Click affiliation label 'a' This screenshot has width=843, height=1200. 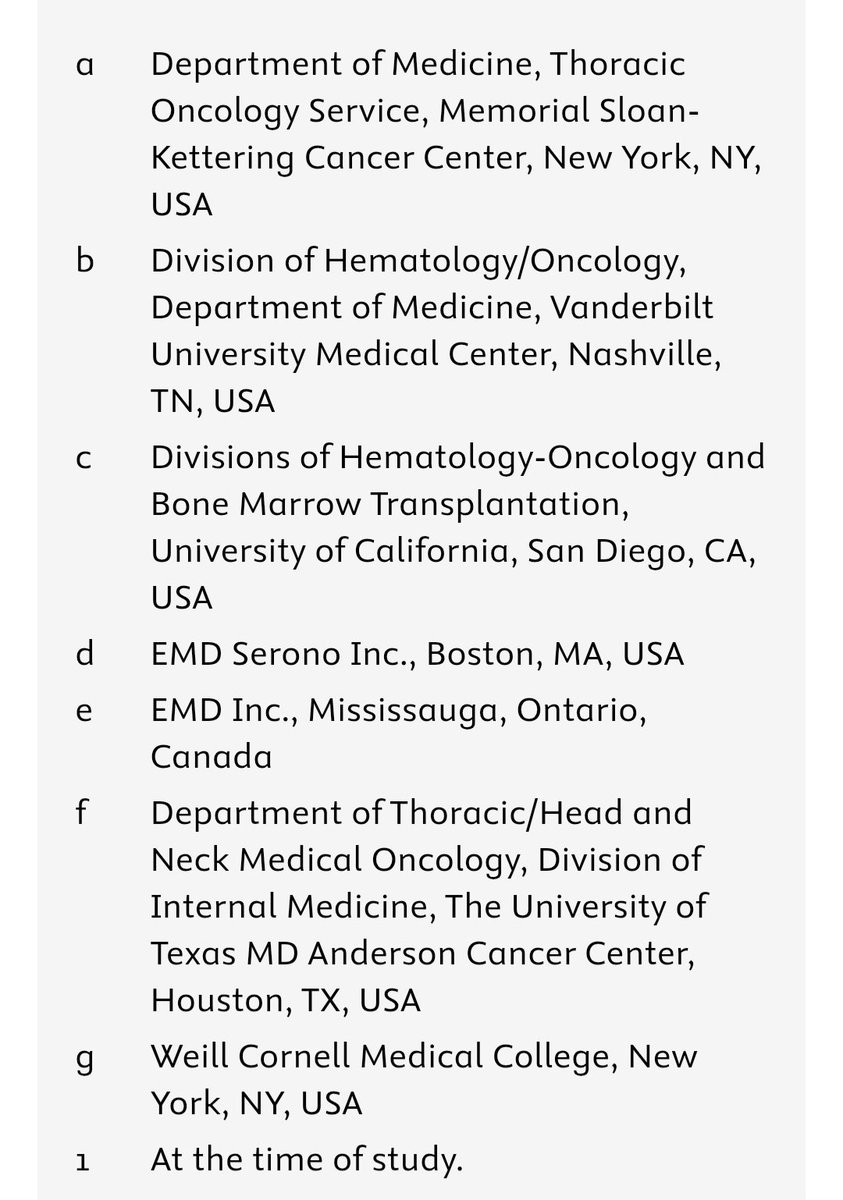pos(84,65)
